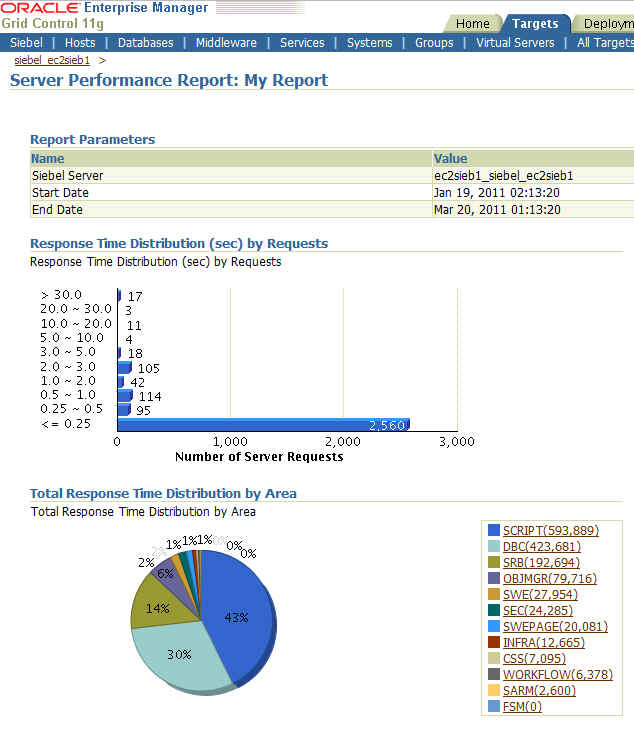Click the purple OBJMGR legend swatch
This screenshot has width=634, height=731.
494,578
